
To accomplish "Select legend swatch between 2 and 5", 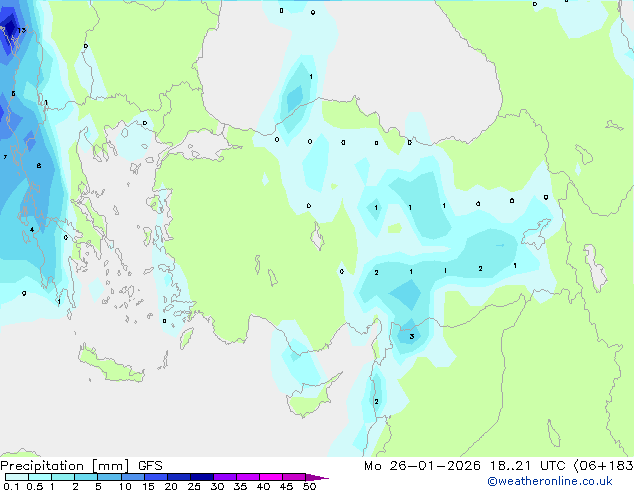I will (x=86, y=477).
